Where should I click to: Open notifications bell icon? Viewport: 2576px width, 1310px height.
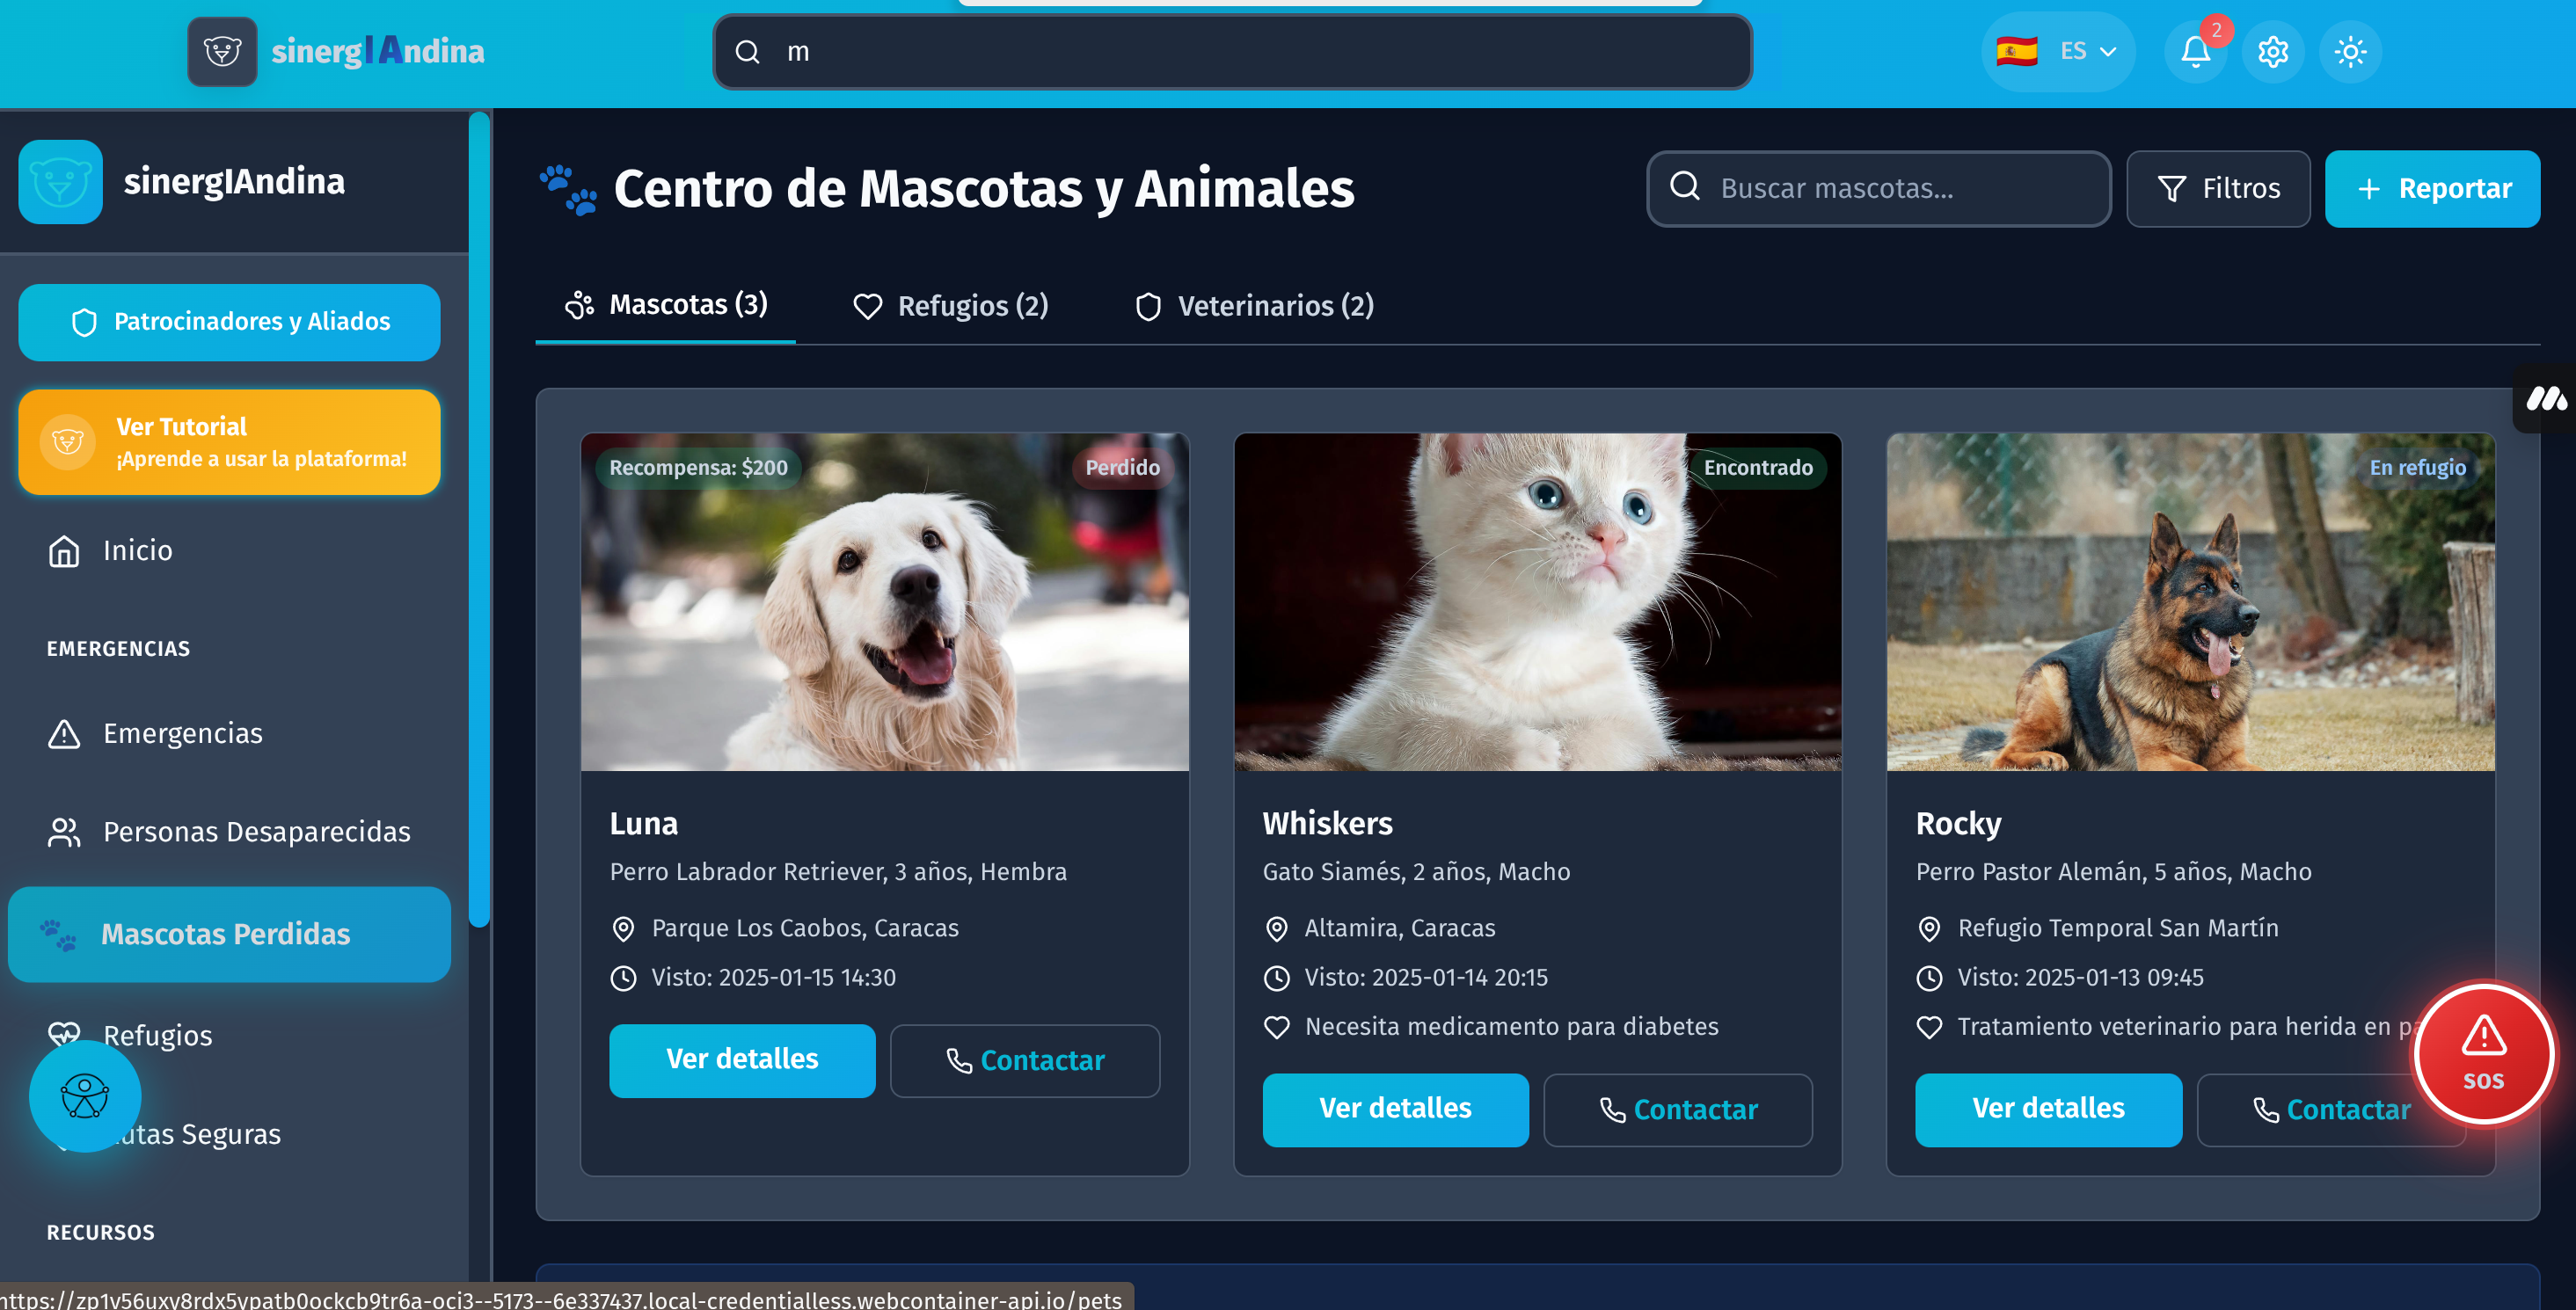[x=2195, y=52]
